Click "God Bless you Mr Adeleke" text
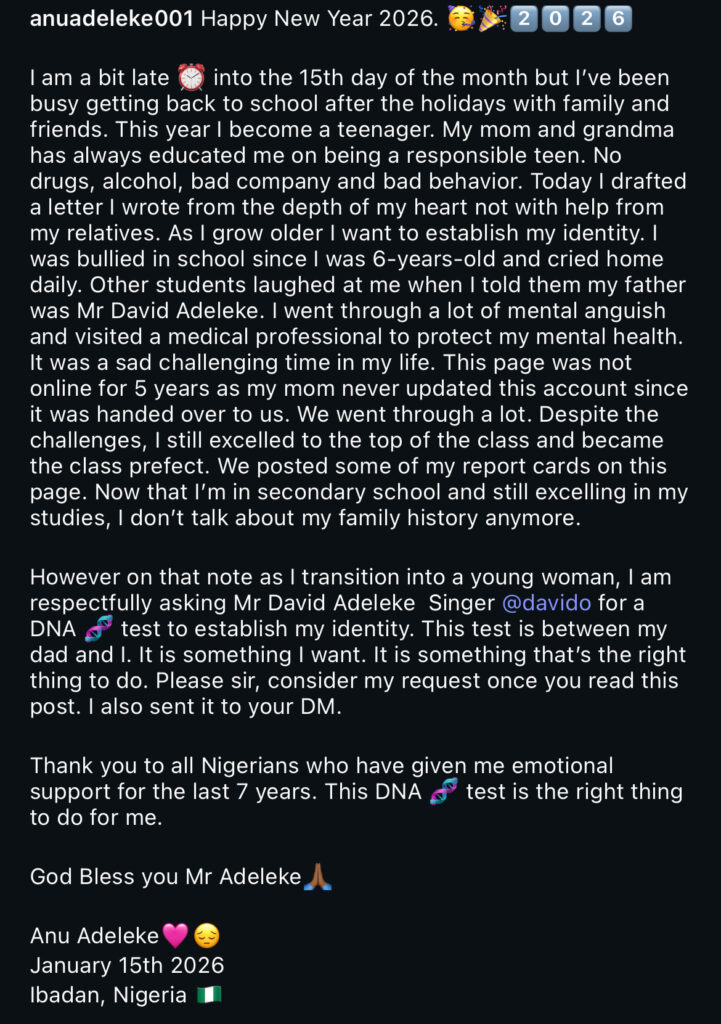721x1024 pixels. (x=165, y=878)
